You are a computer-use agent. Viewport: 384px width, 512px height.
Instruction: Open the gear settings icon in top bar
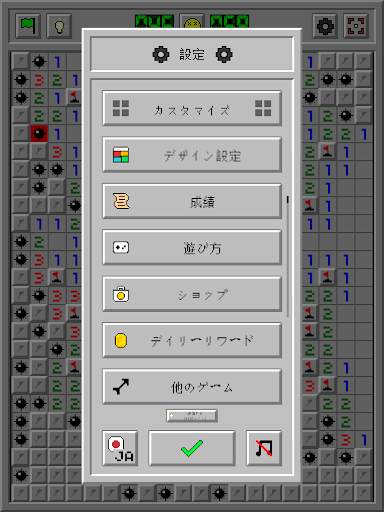(x=325, y=26)
